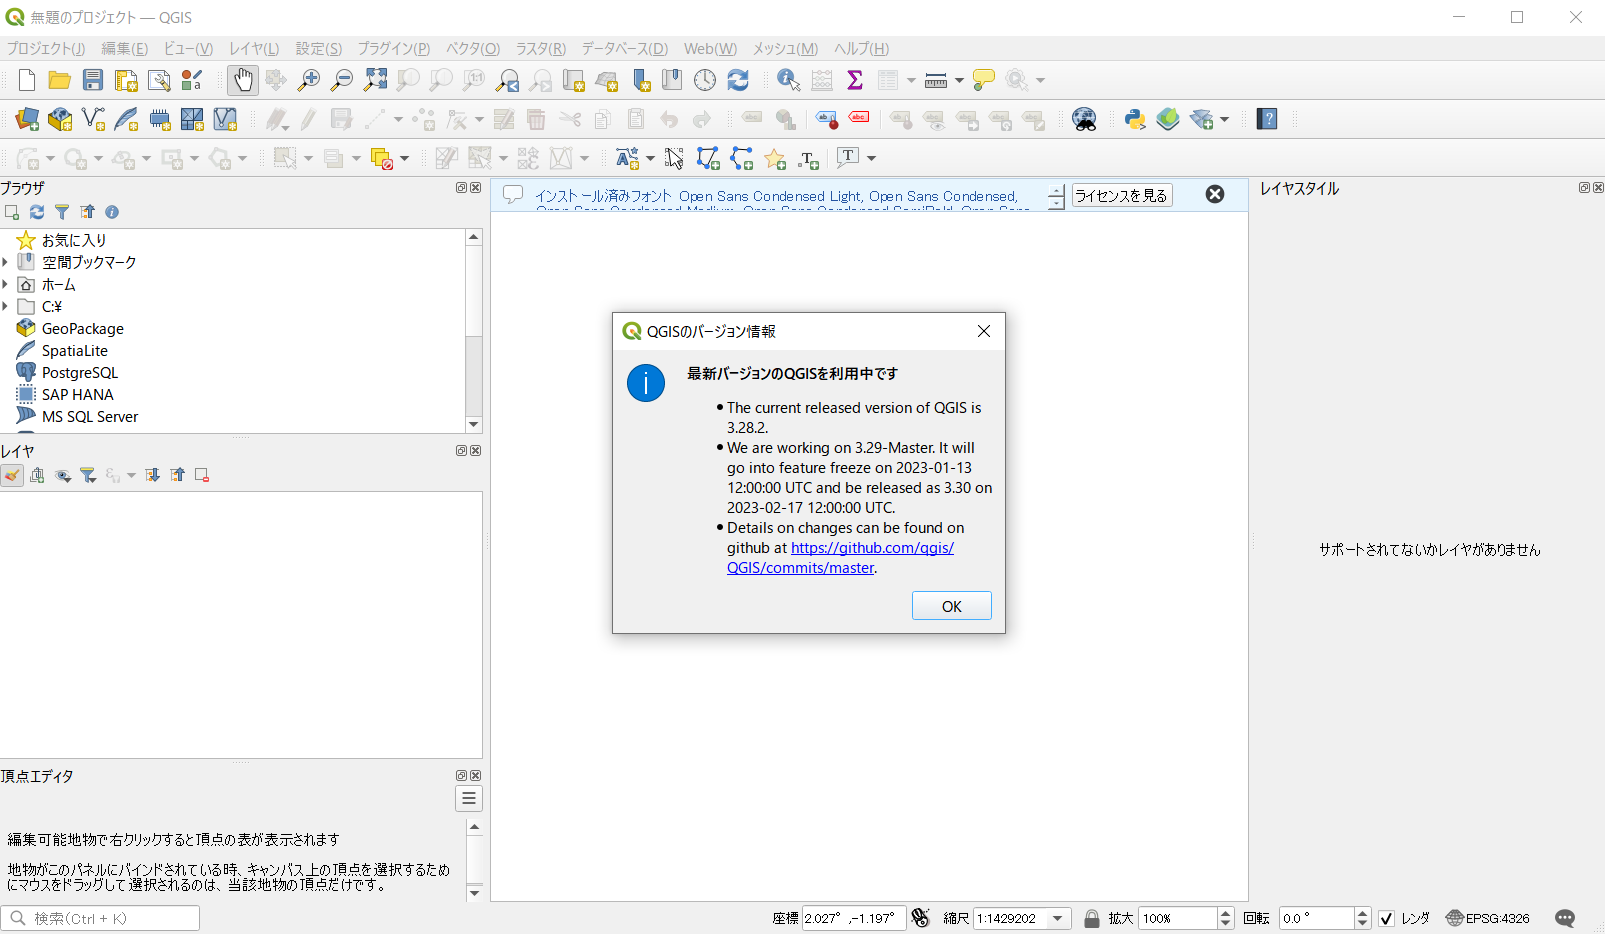Toggle the Browser properties widget info icon
Screen dimensions: 1605x934
112,212
